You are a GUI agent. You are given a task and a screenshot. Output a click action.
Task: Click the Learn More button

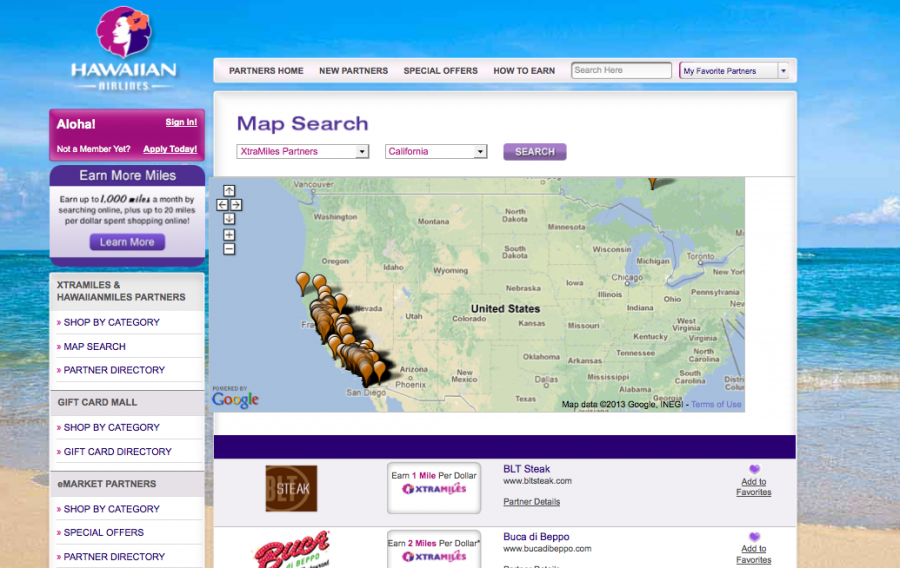(x=127, y=242)
